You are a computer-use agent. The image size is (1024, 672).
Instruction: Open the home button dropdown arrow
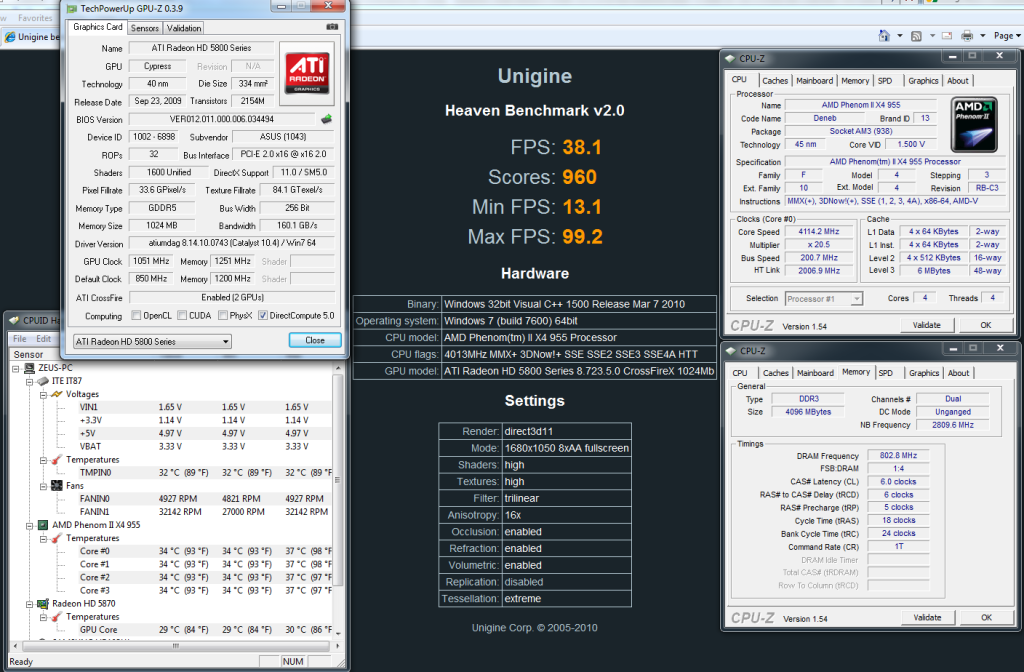(899, 36)
